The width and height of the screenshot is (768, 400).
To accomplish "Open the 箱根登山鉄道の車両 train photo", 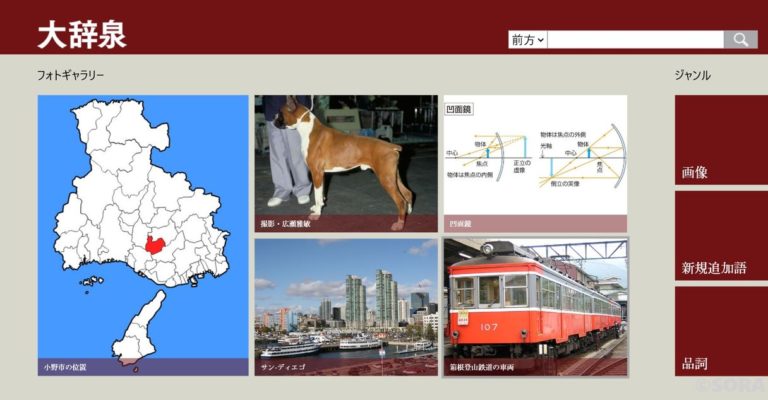I will click(x=535, y=307).
